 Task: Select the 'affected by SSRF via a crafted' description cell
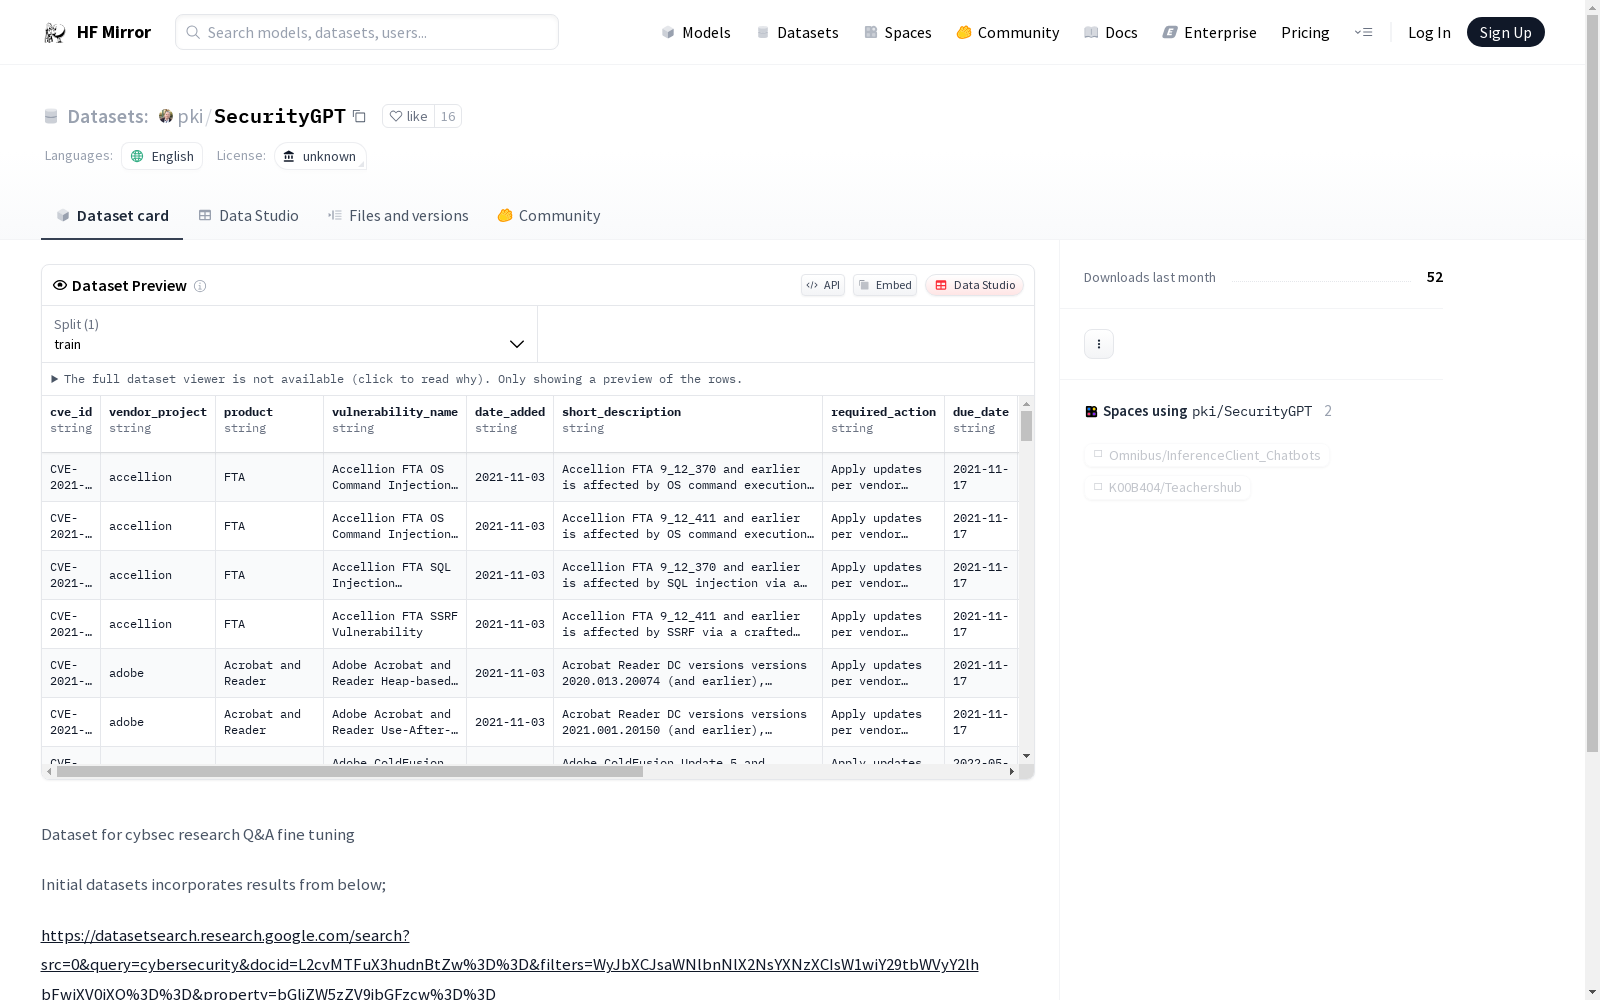tap(688, 624)
